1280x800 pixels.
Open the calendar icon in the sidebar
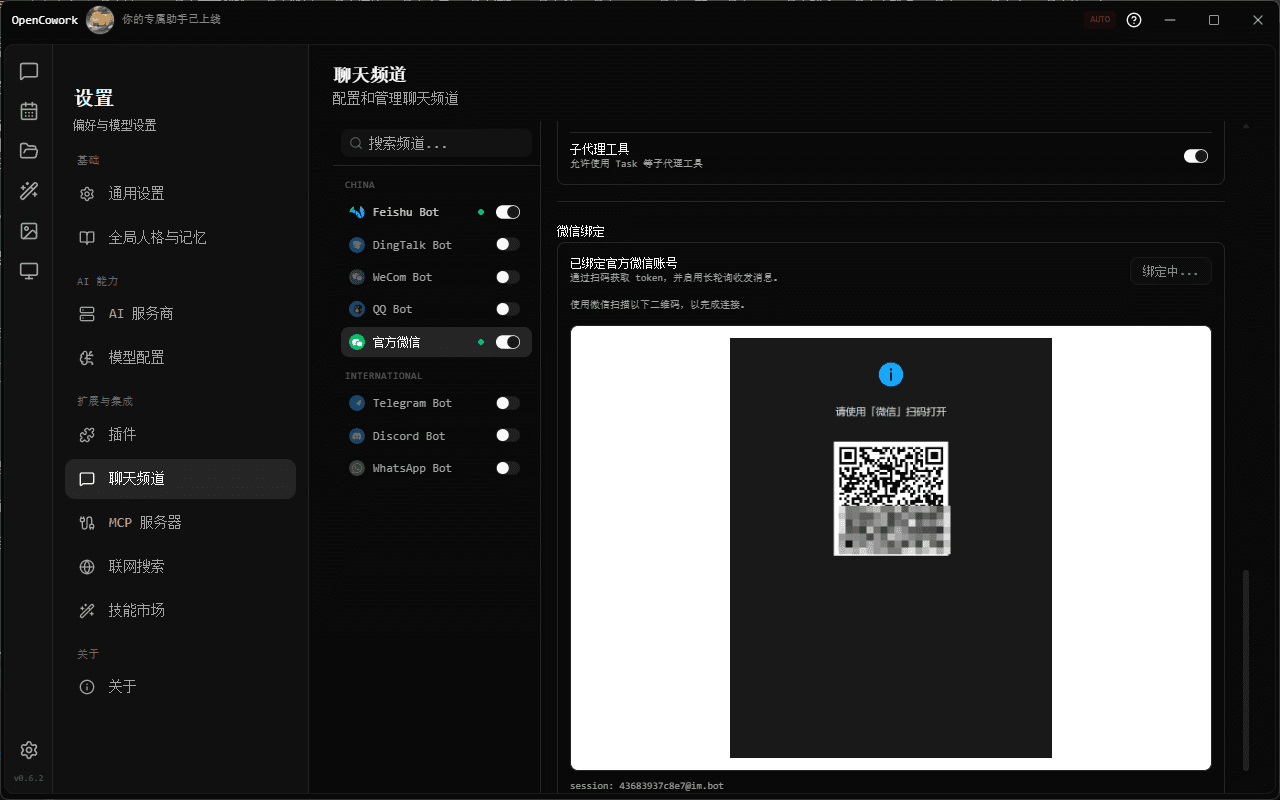28,112
